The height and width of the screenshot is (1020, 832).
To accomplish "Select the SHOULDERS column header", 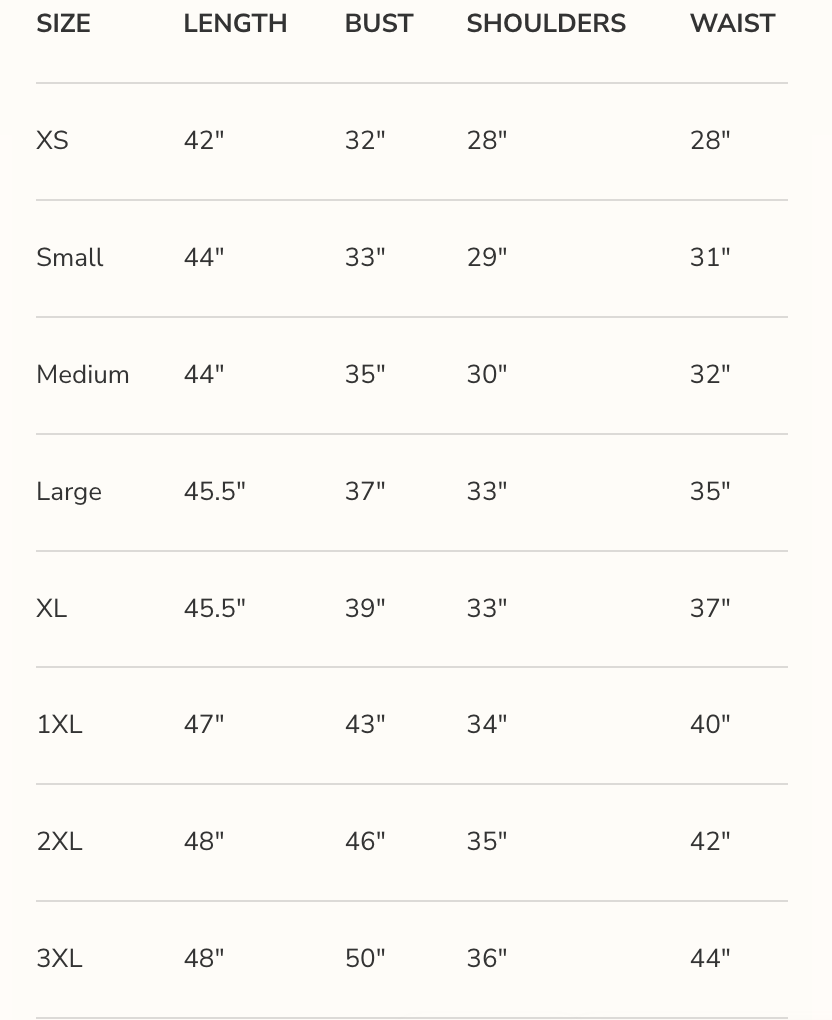I will point(546,24).
